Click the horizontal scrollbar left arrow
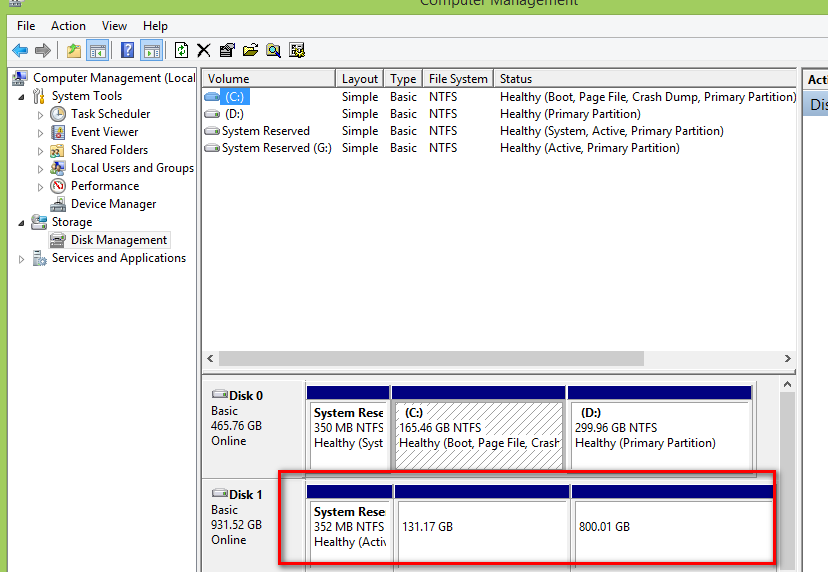Screen dimensions: 828x572 [210, 359]
